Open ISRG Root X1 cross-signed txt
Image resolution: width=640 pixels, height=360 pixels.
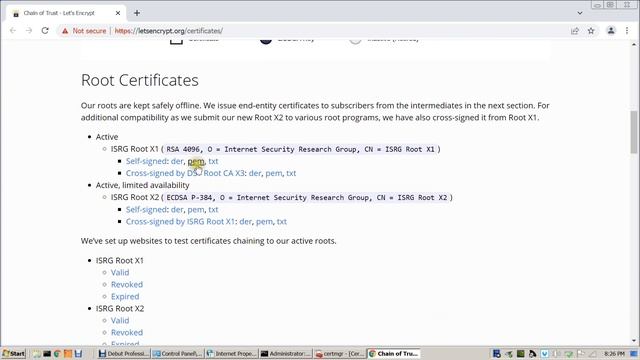(x=282, y=222)
